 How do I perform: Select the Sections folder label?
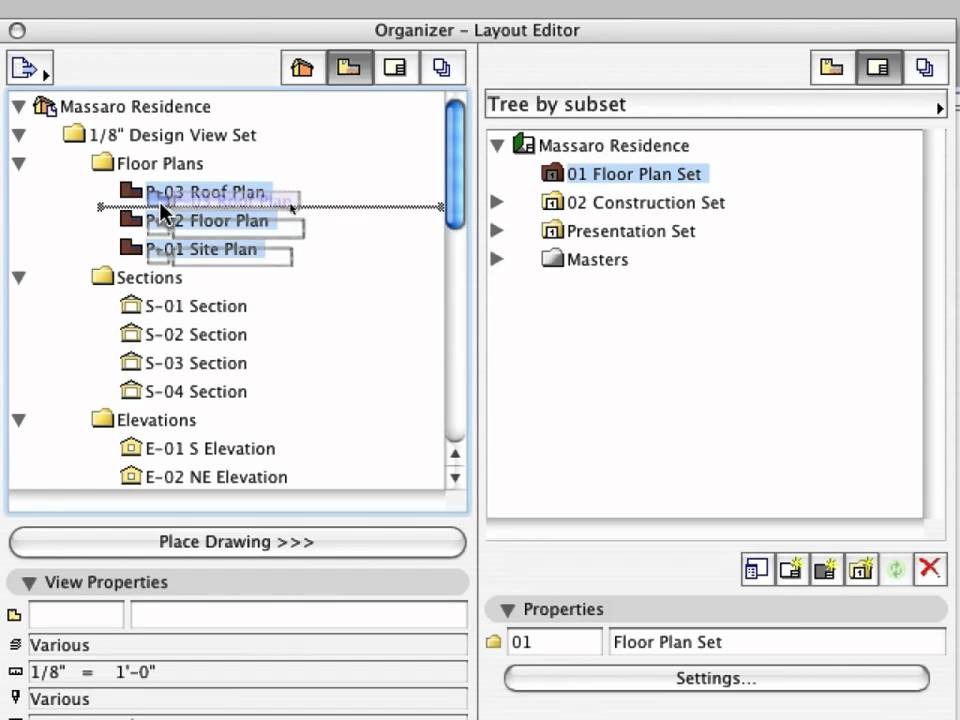click(x=150, y=278)
